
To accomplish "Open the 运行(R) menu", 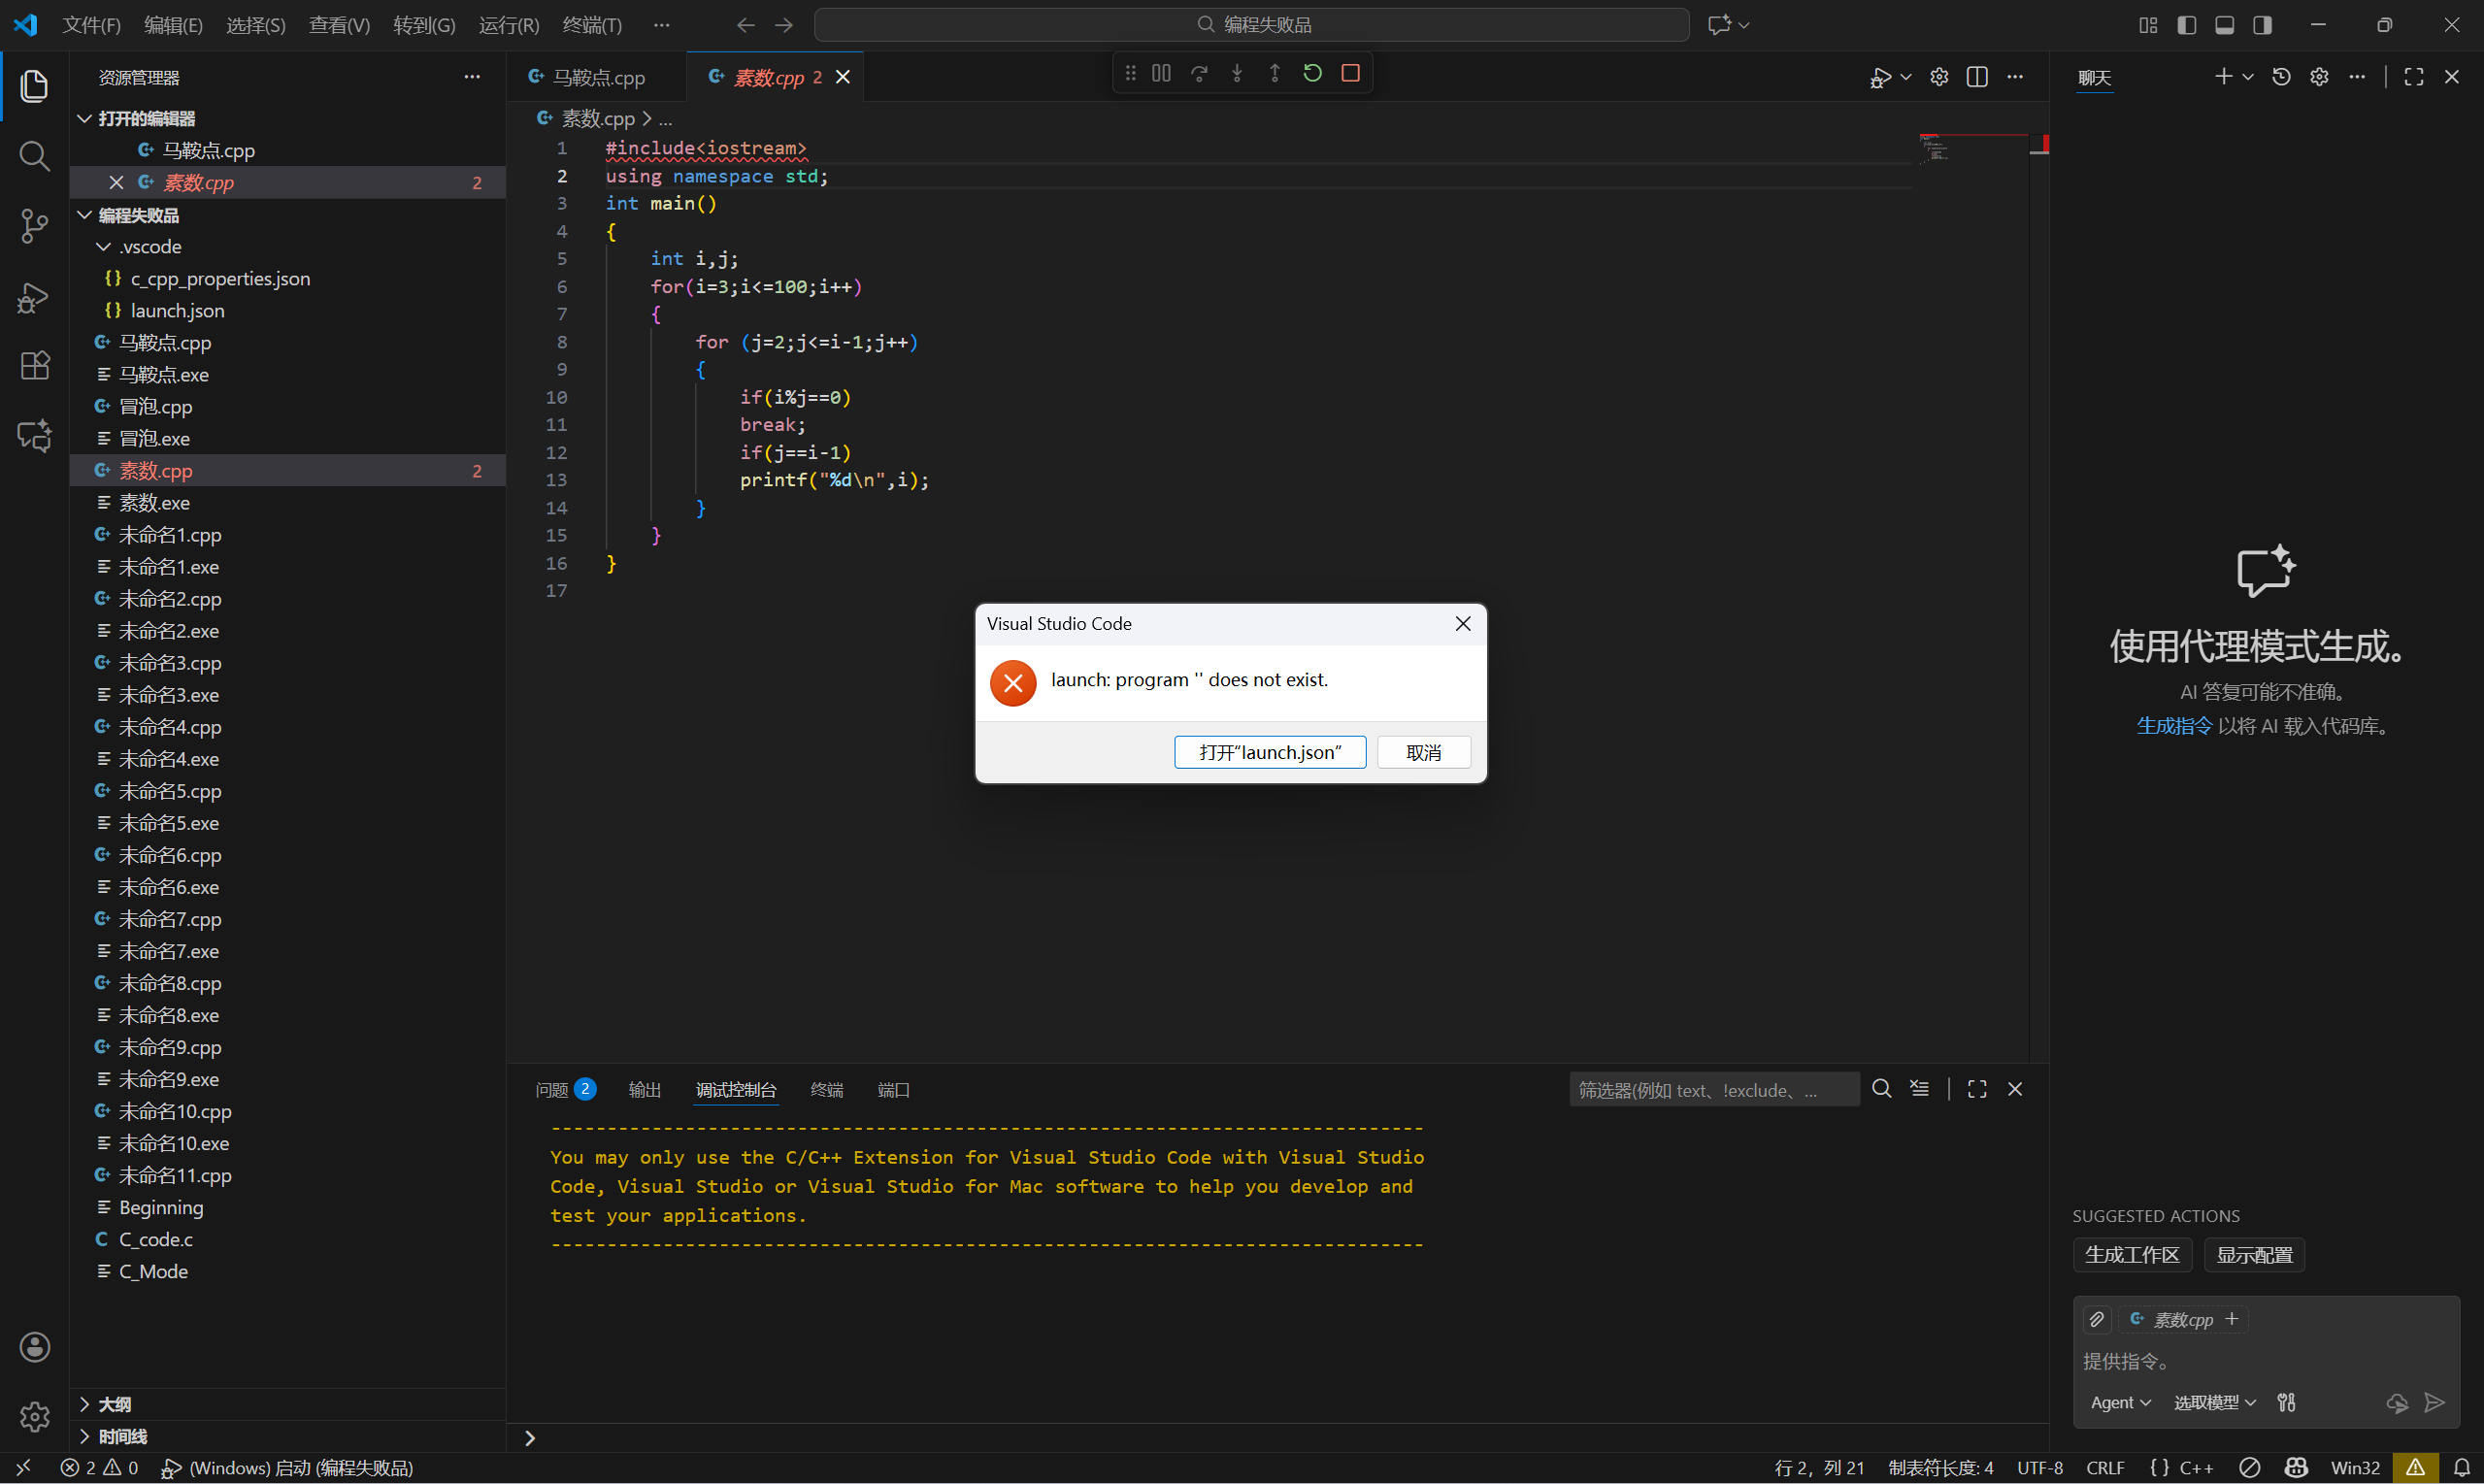I will click(508, 25).
